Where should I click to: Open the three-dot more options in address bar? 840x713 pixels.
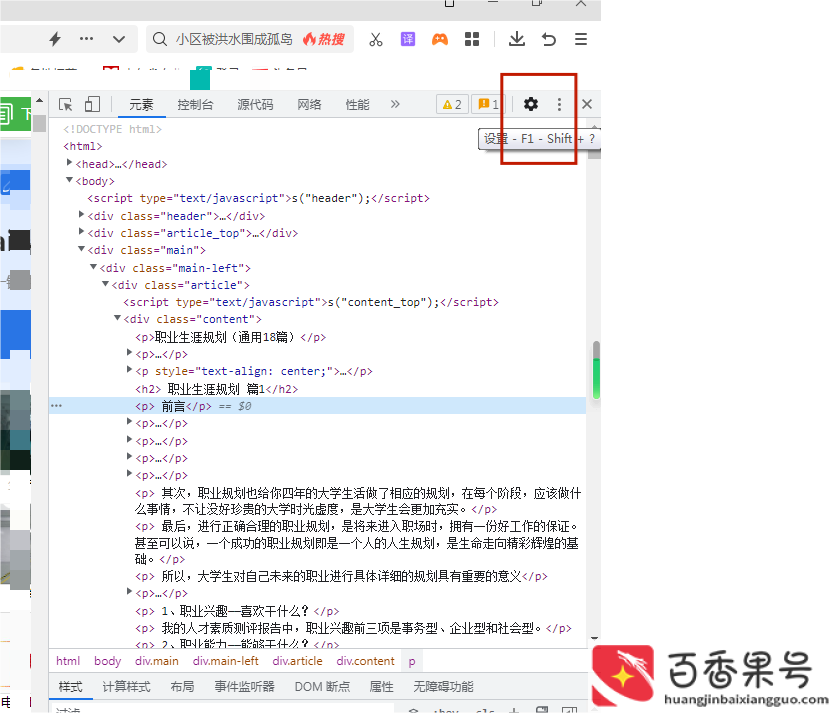(x=86, y=39)
